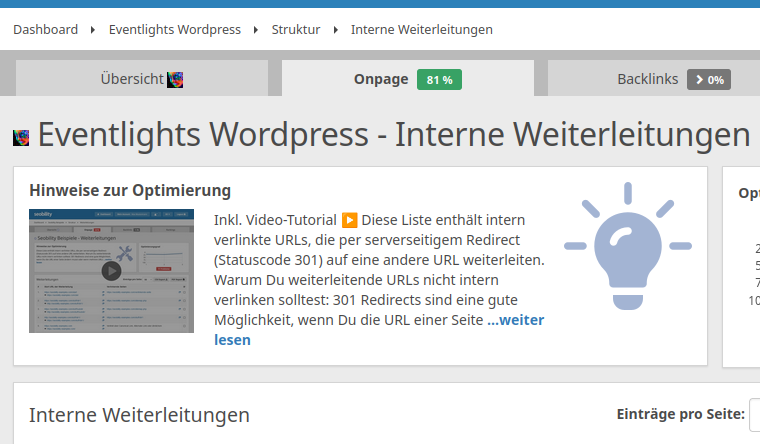
Task: Play the video tutorial thumbnail
Action: click(111, 271)
